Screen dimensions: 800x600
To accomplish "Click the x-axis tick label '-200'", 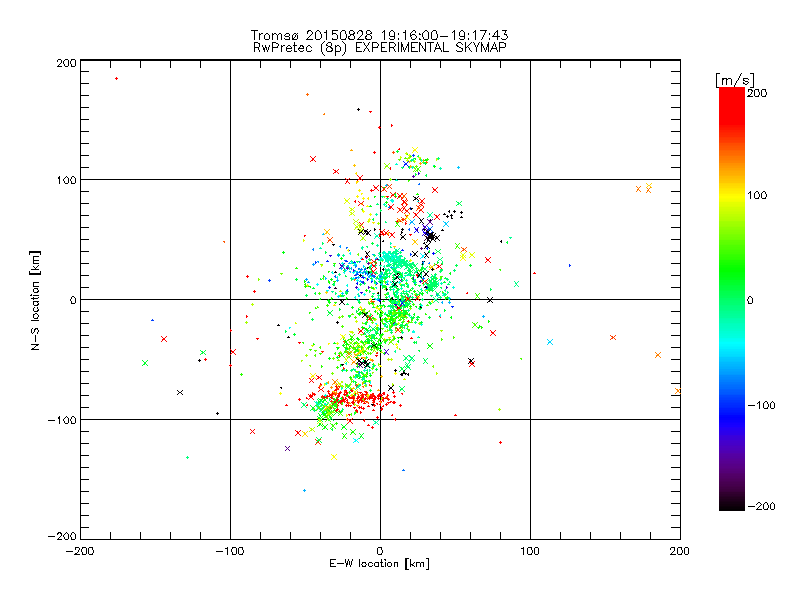I will point(80,552).
